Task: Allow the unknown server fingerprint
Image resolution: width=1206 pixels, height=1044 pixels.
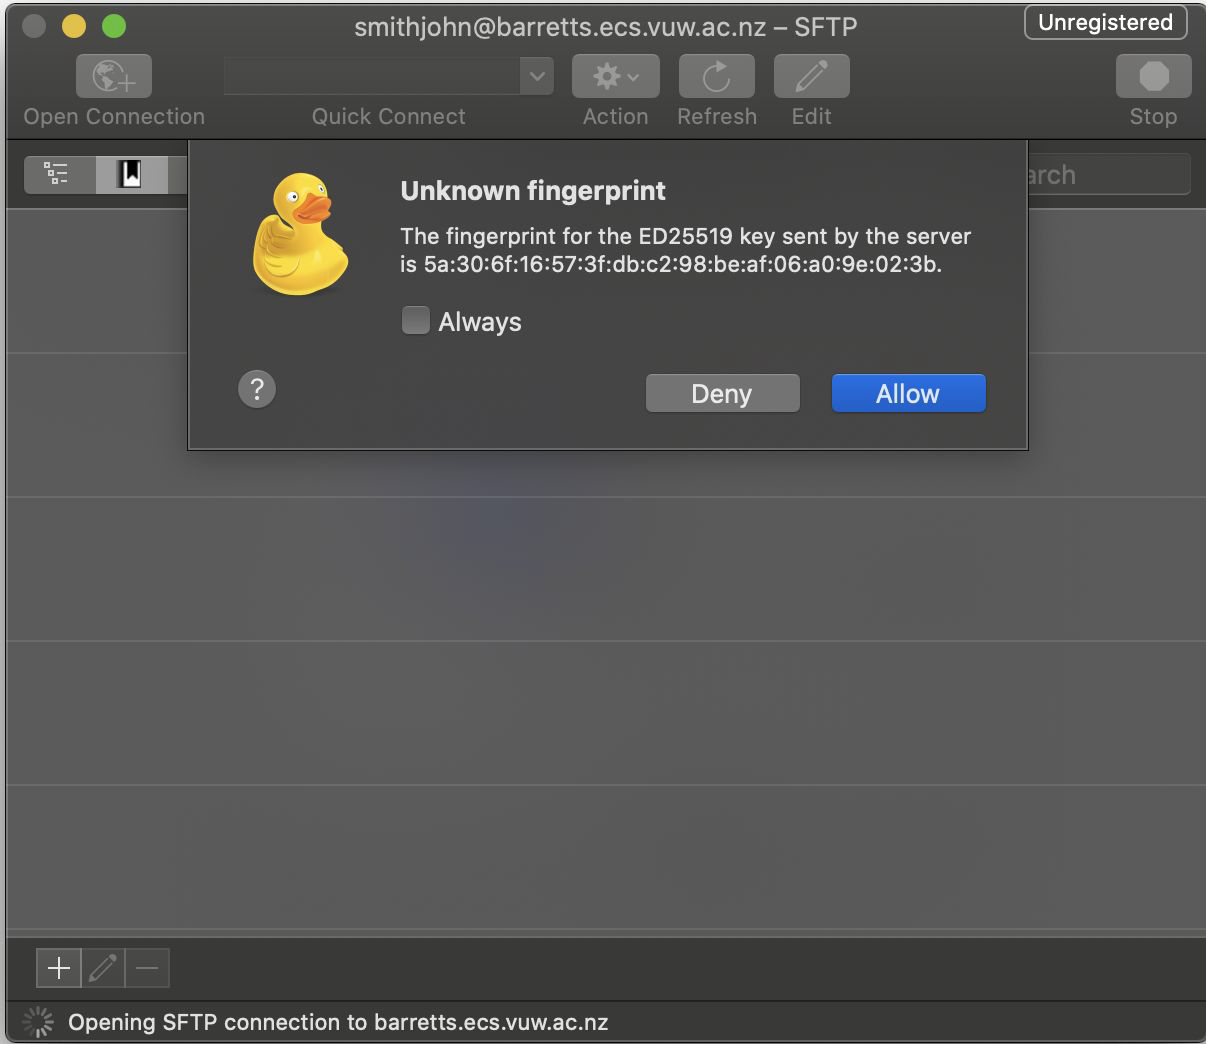Action: pos(908,394)
